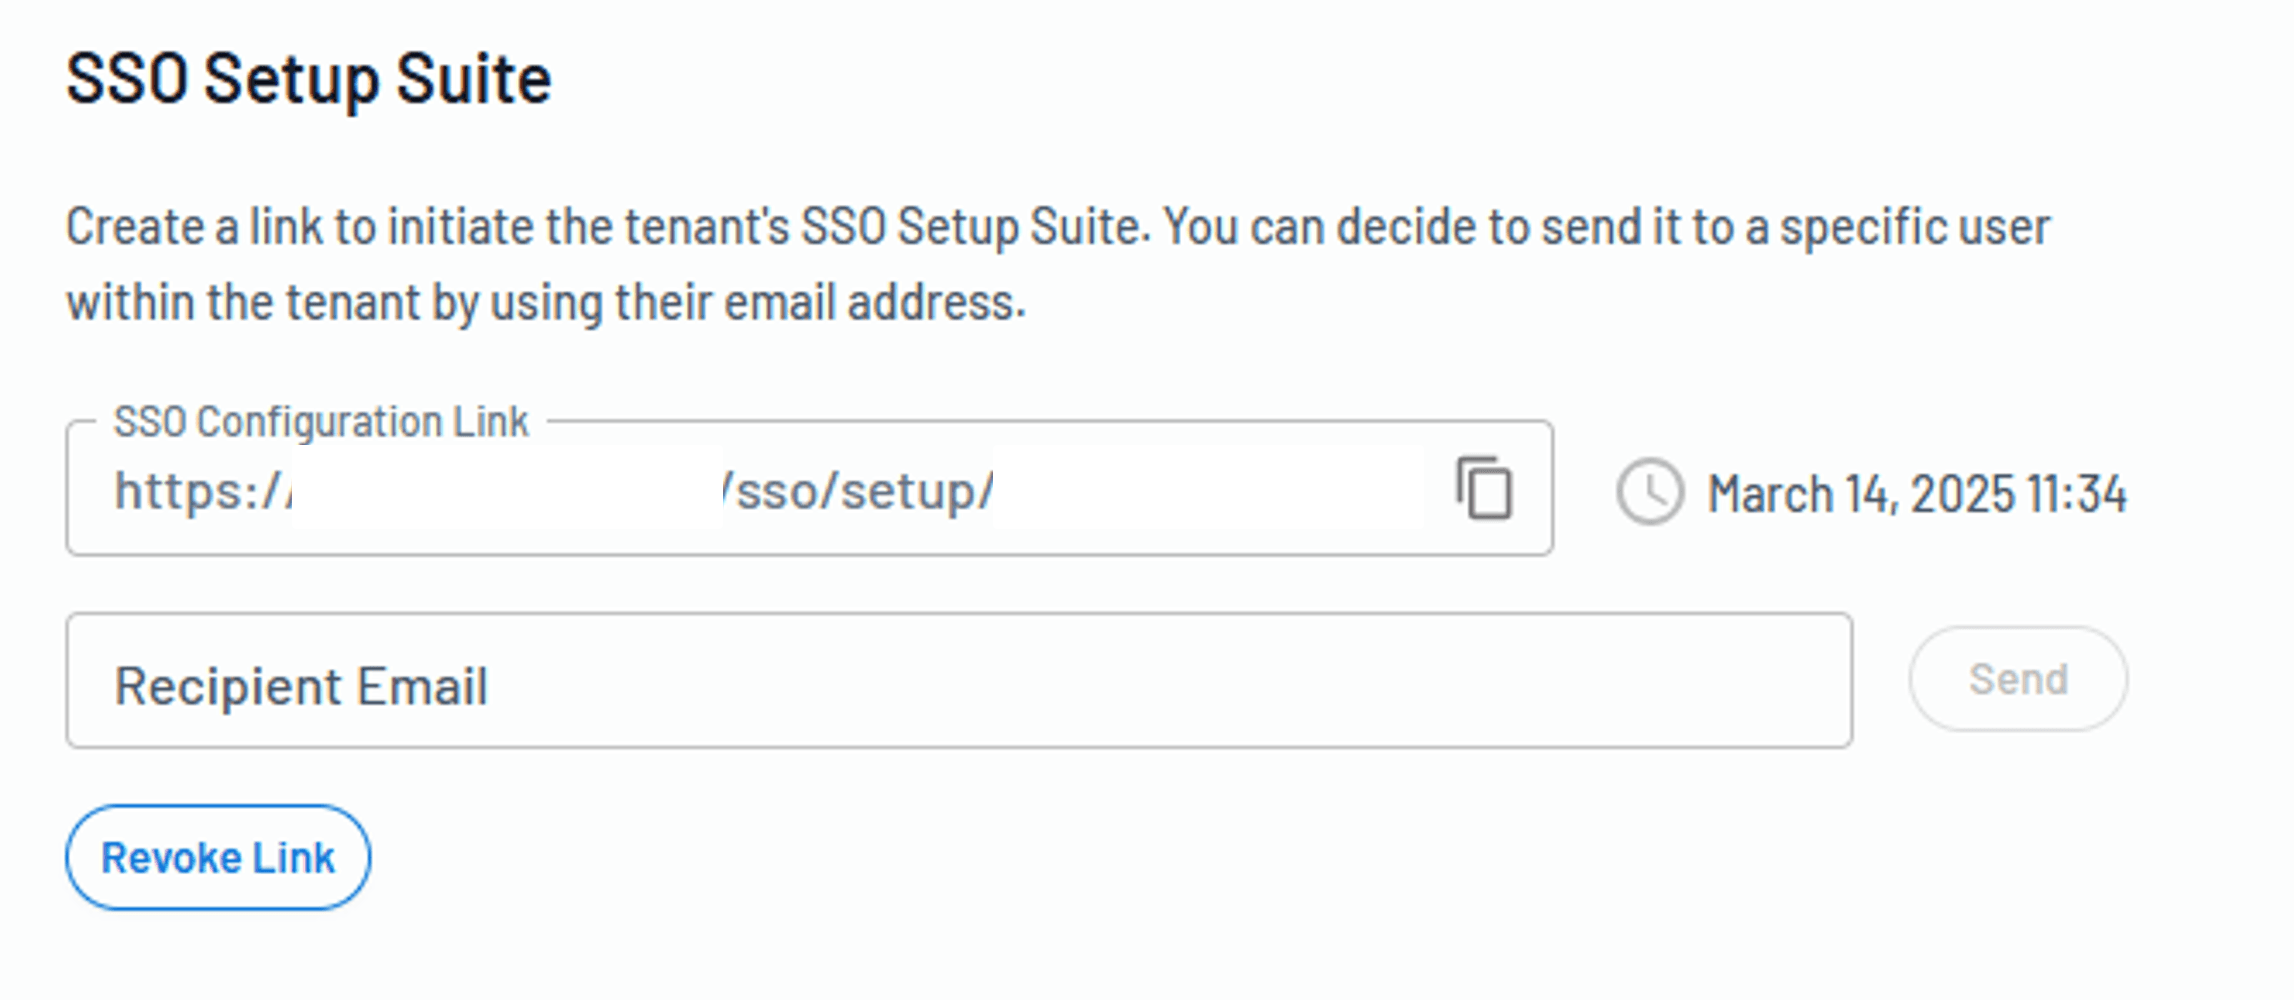Open the generated SSO configuration link
This screenshot has height=1000, width=2294.
(550, 490)
